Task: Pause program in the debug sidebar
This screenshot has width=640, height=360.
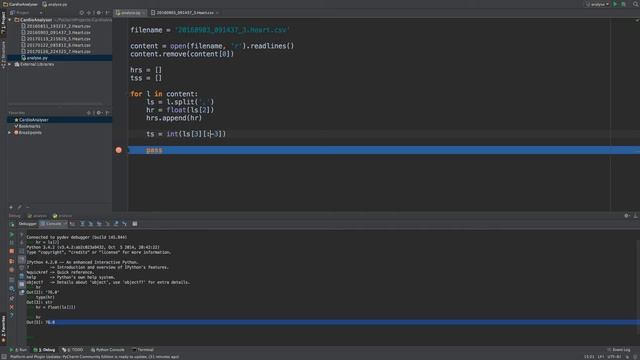Action: pyautogui.click(x=11, y=242)
